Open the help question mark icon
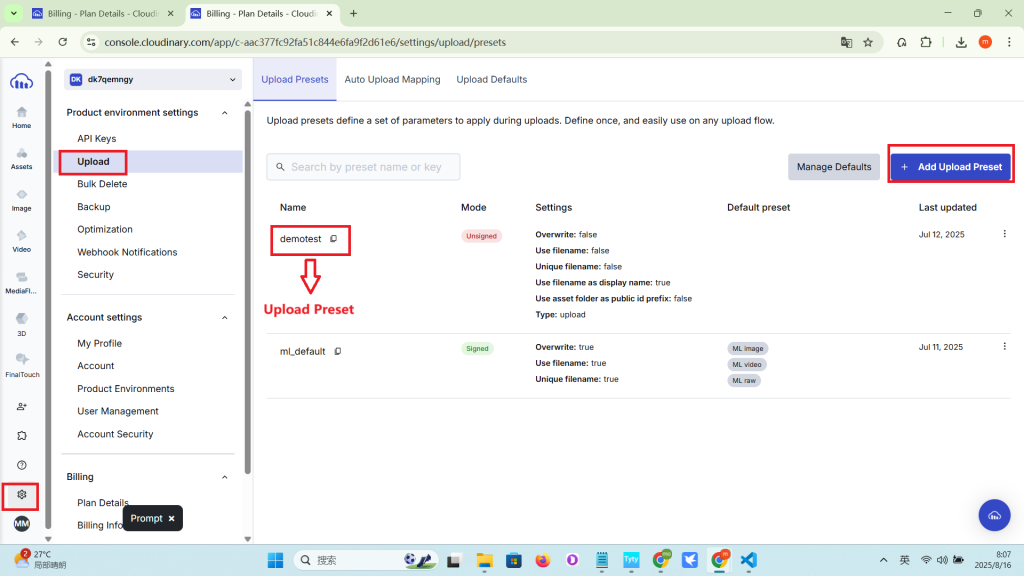This screenshot has height=576, width=1024. tap(22, 465)
